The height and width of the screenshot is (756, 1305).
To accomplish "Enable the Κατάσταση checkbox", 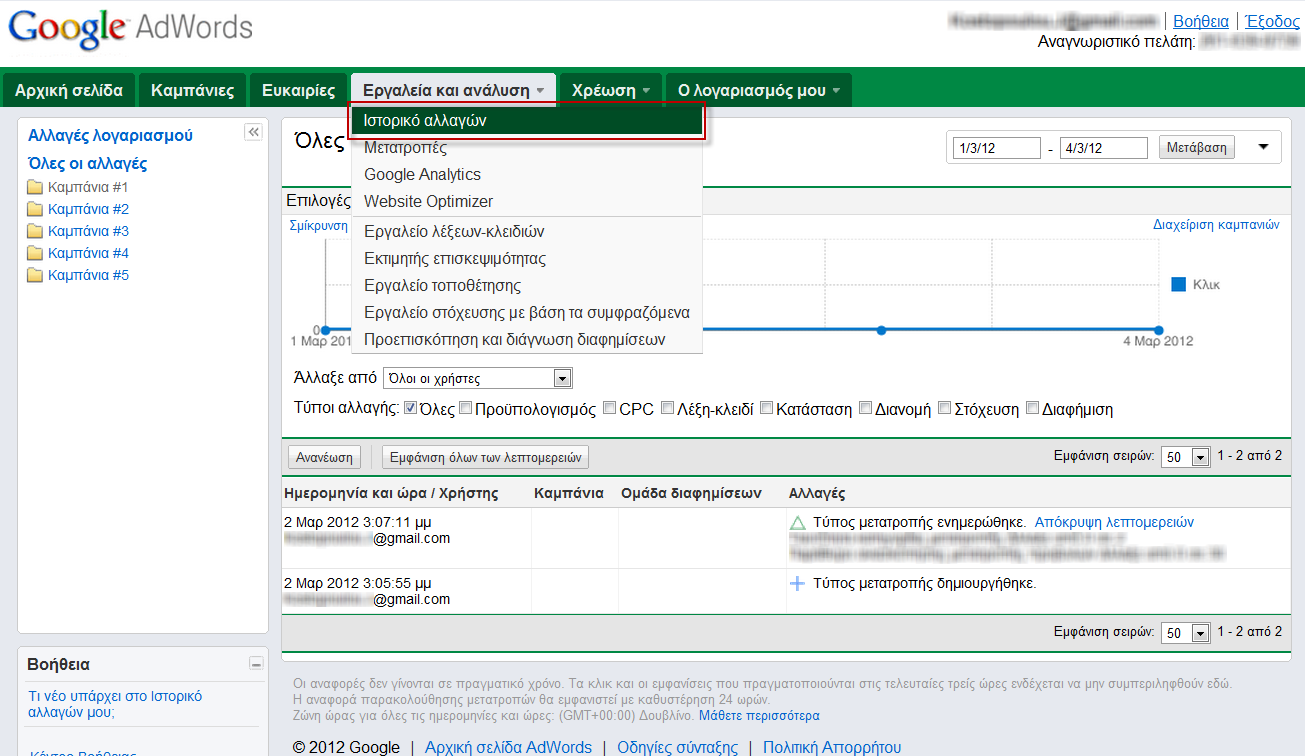I will [x=766, y=408].
